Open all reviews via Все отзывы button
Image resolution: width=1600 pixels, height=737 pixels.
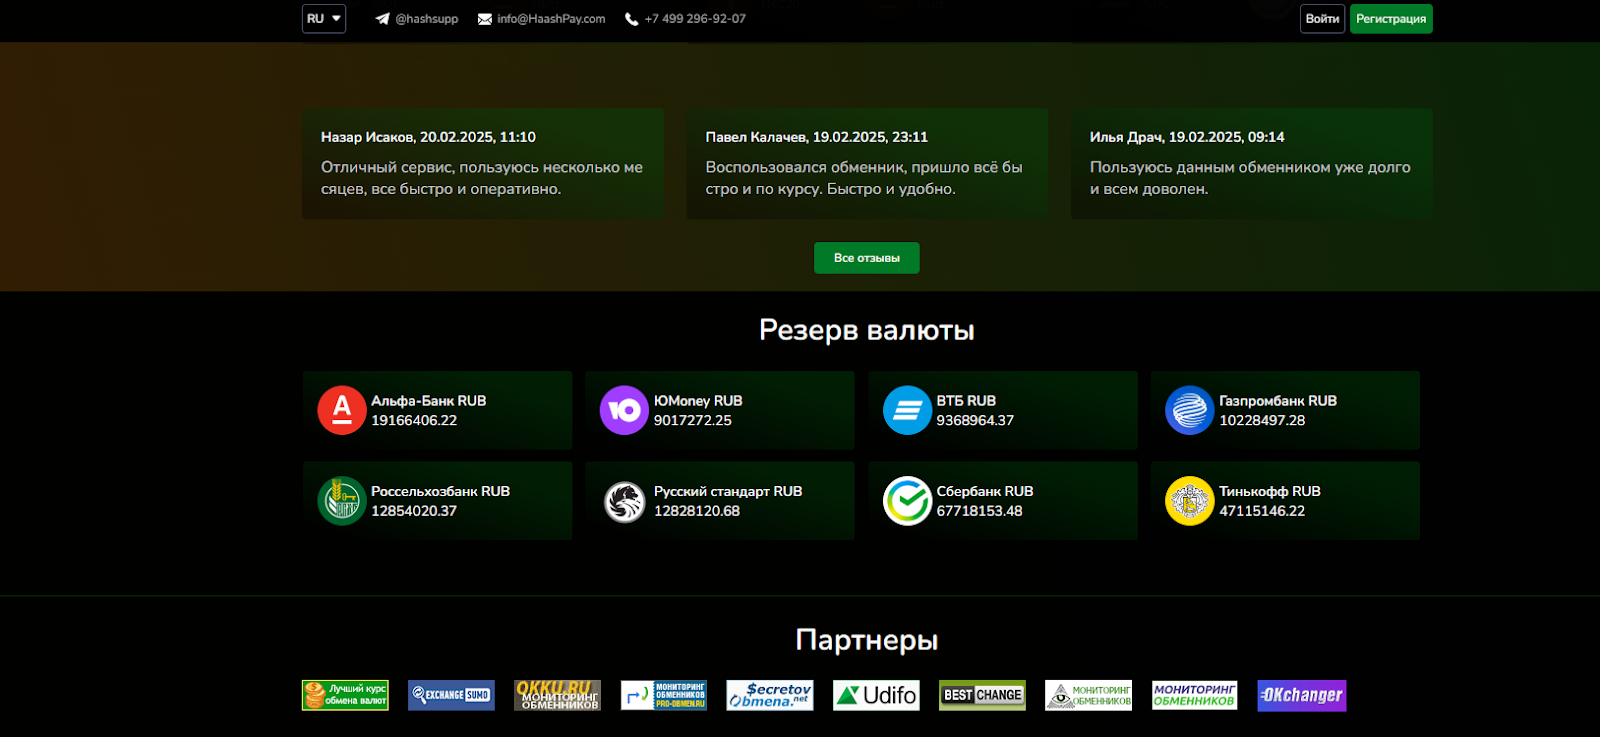(x=866, y=258)
